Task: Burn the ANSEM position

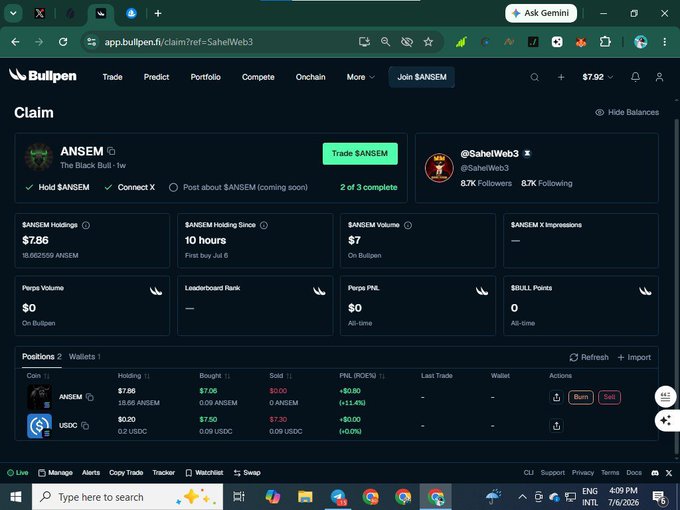Action: coord(581,397)
